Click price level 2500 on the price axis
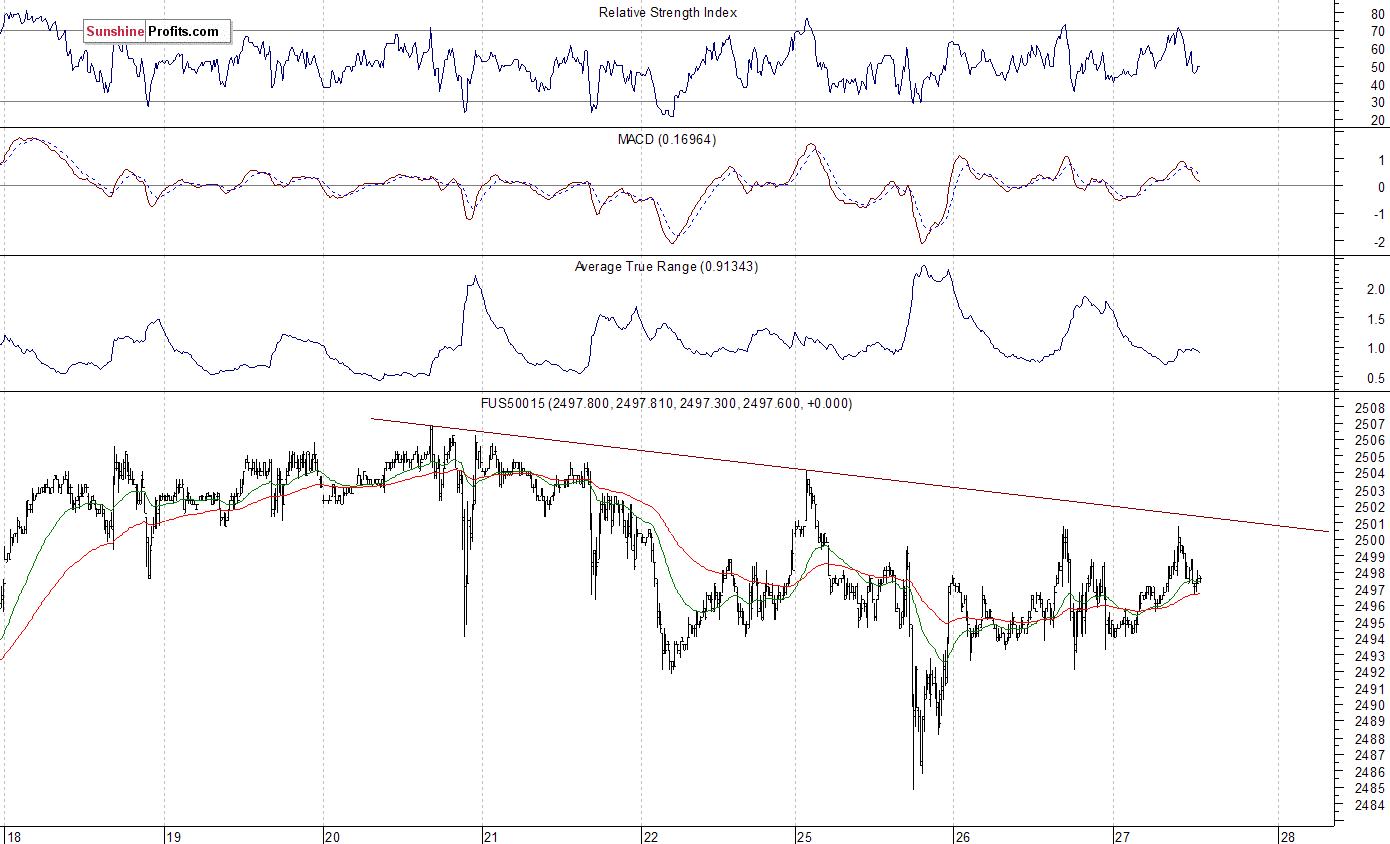 tap(1371, 540)
